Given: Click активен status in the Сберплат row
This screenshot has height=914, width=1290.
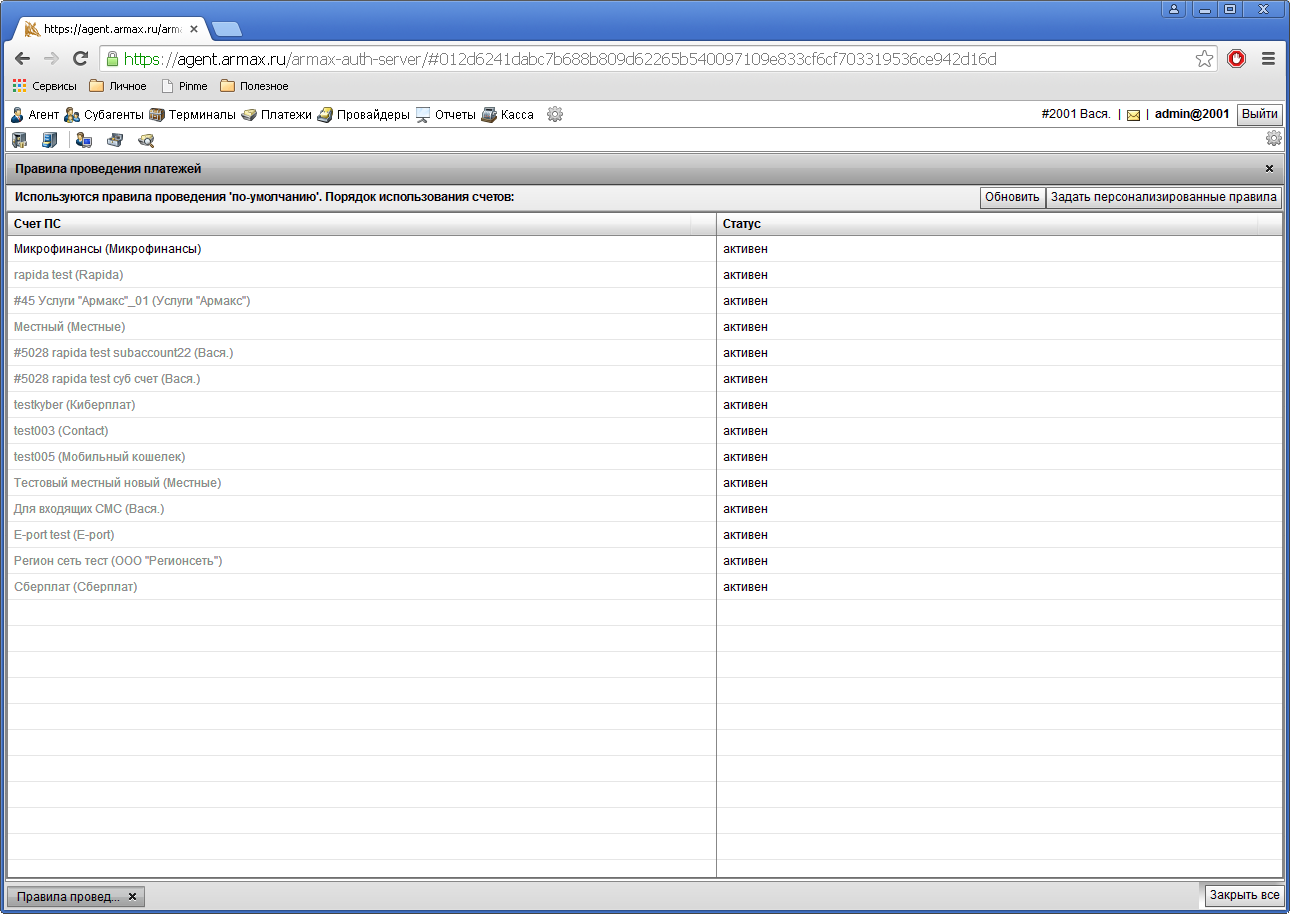Looking at the screenshot, I should (746, 587).
